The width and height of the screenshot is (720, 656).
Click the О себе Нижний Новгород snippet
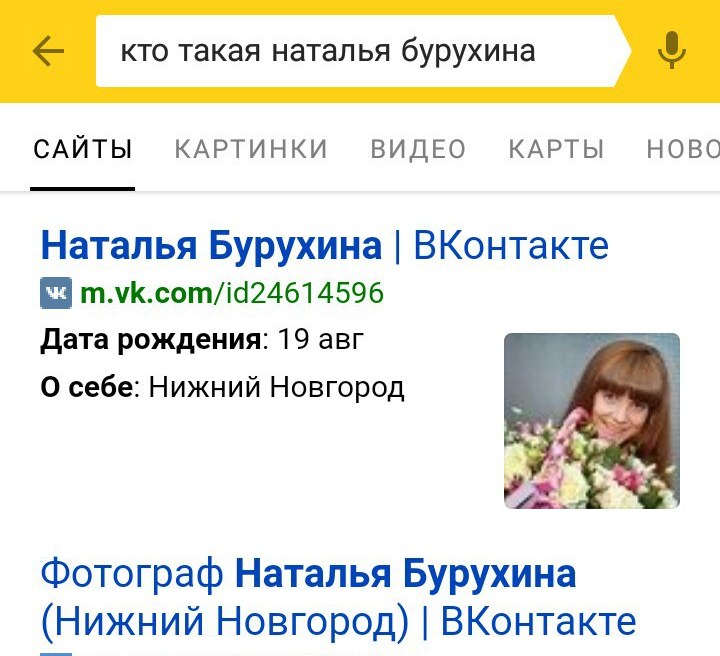click(x=222, y=387)
